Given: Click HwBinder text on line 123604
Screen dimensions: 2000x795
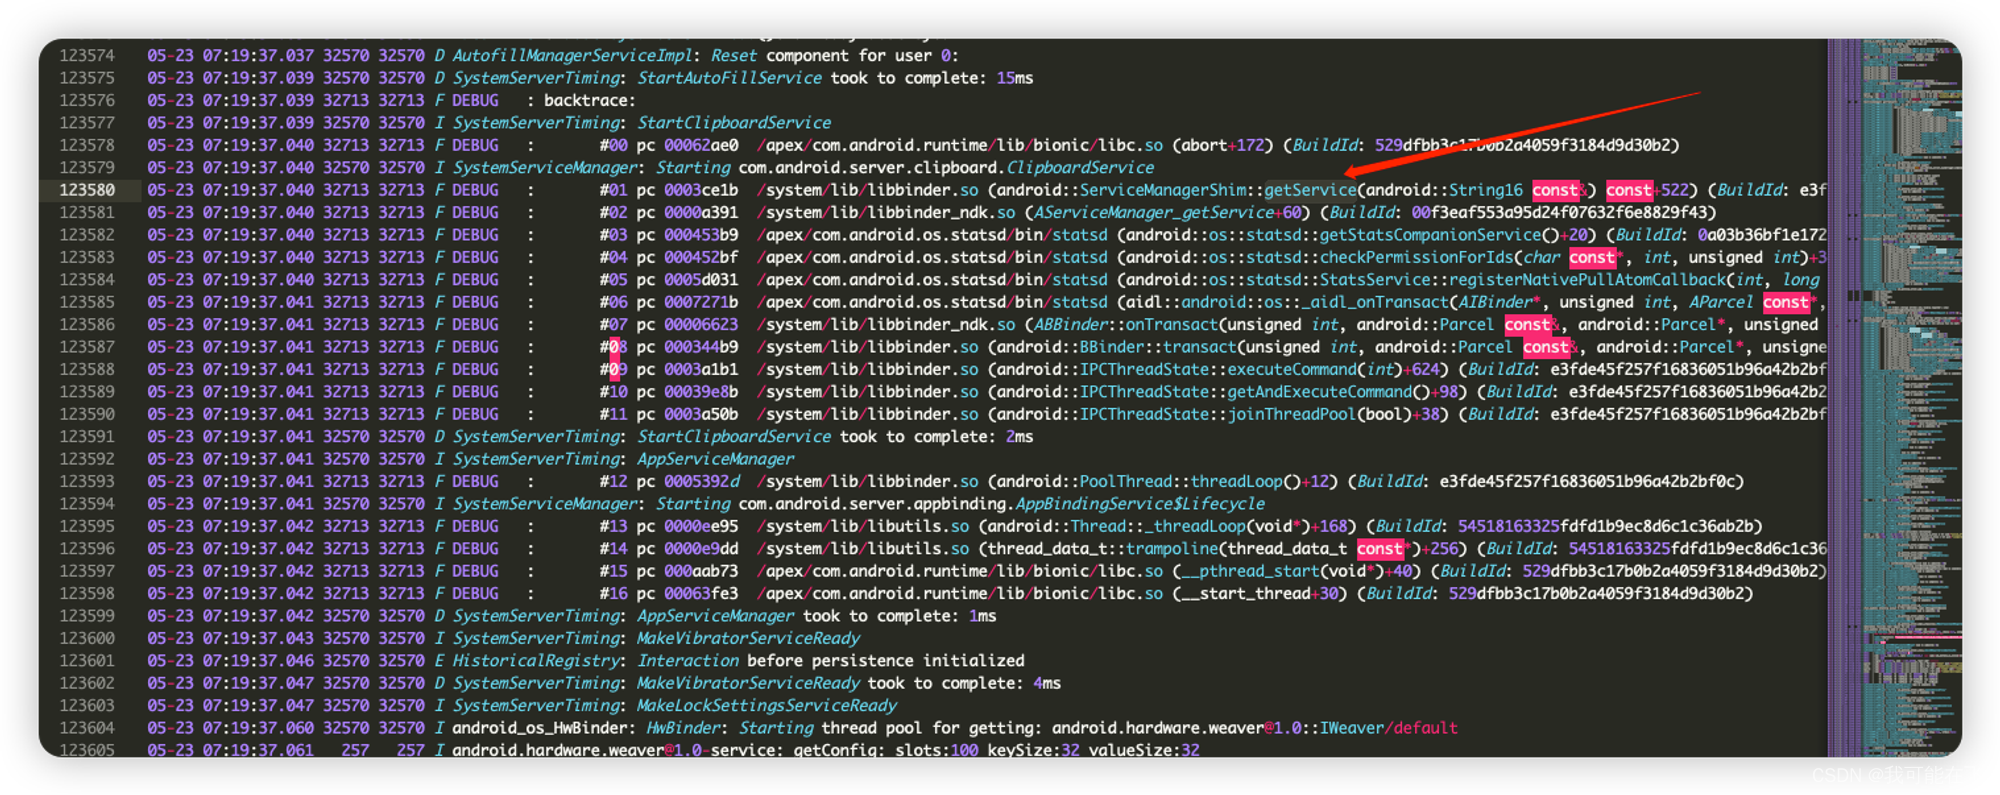Looking at the screenshot, I should click(x=683, y=728).
